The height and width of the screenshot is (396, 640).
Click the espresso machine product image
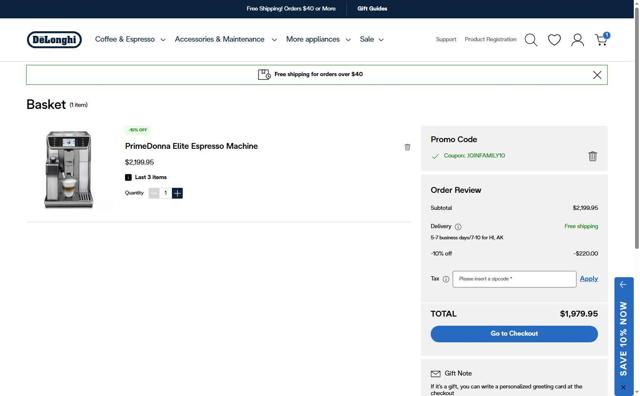(x=69, y=169)
